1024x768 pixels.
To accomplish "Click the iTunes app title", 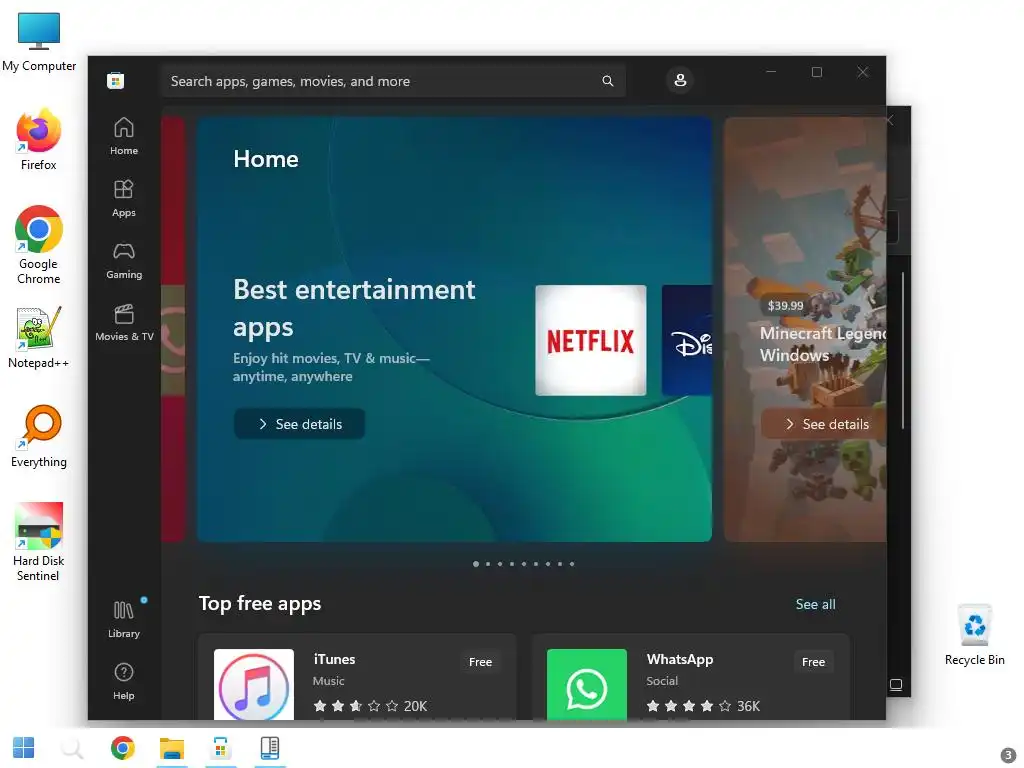I will (334, 659).
